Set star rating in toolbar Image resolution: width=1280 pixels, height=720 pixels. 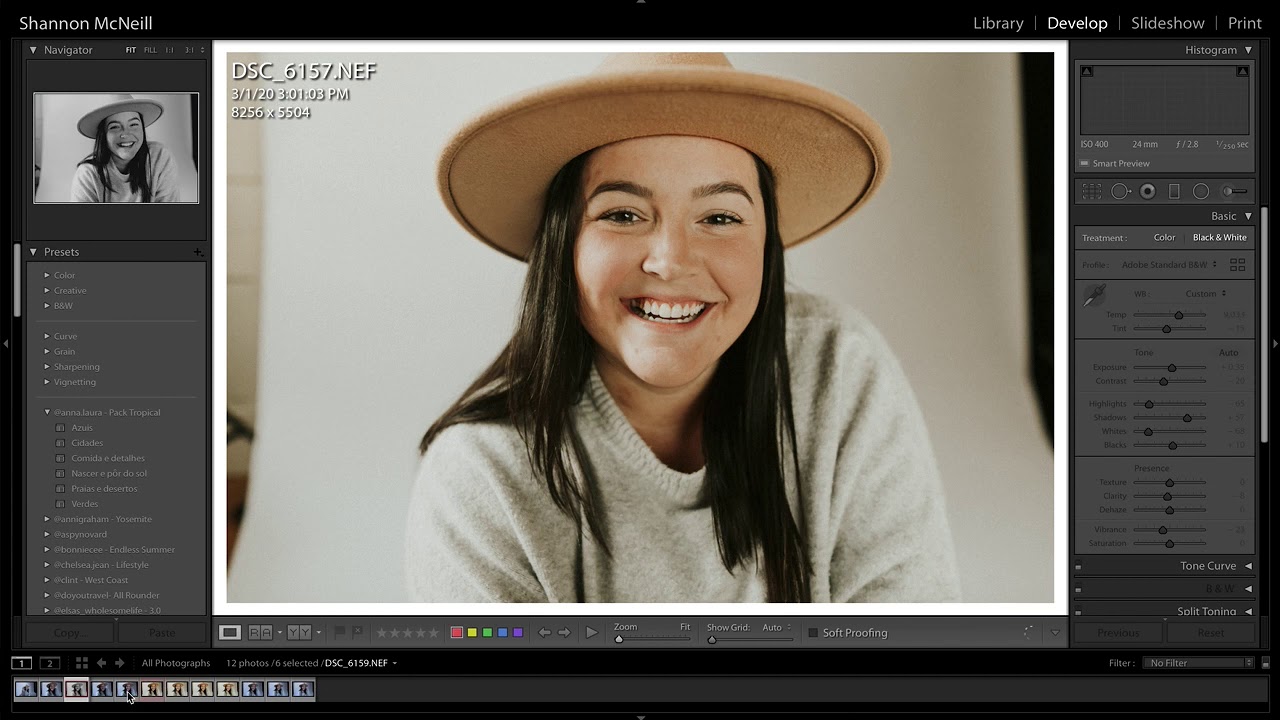(407, 632)
